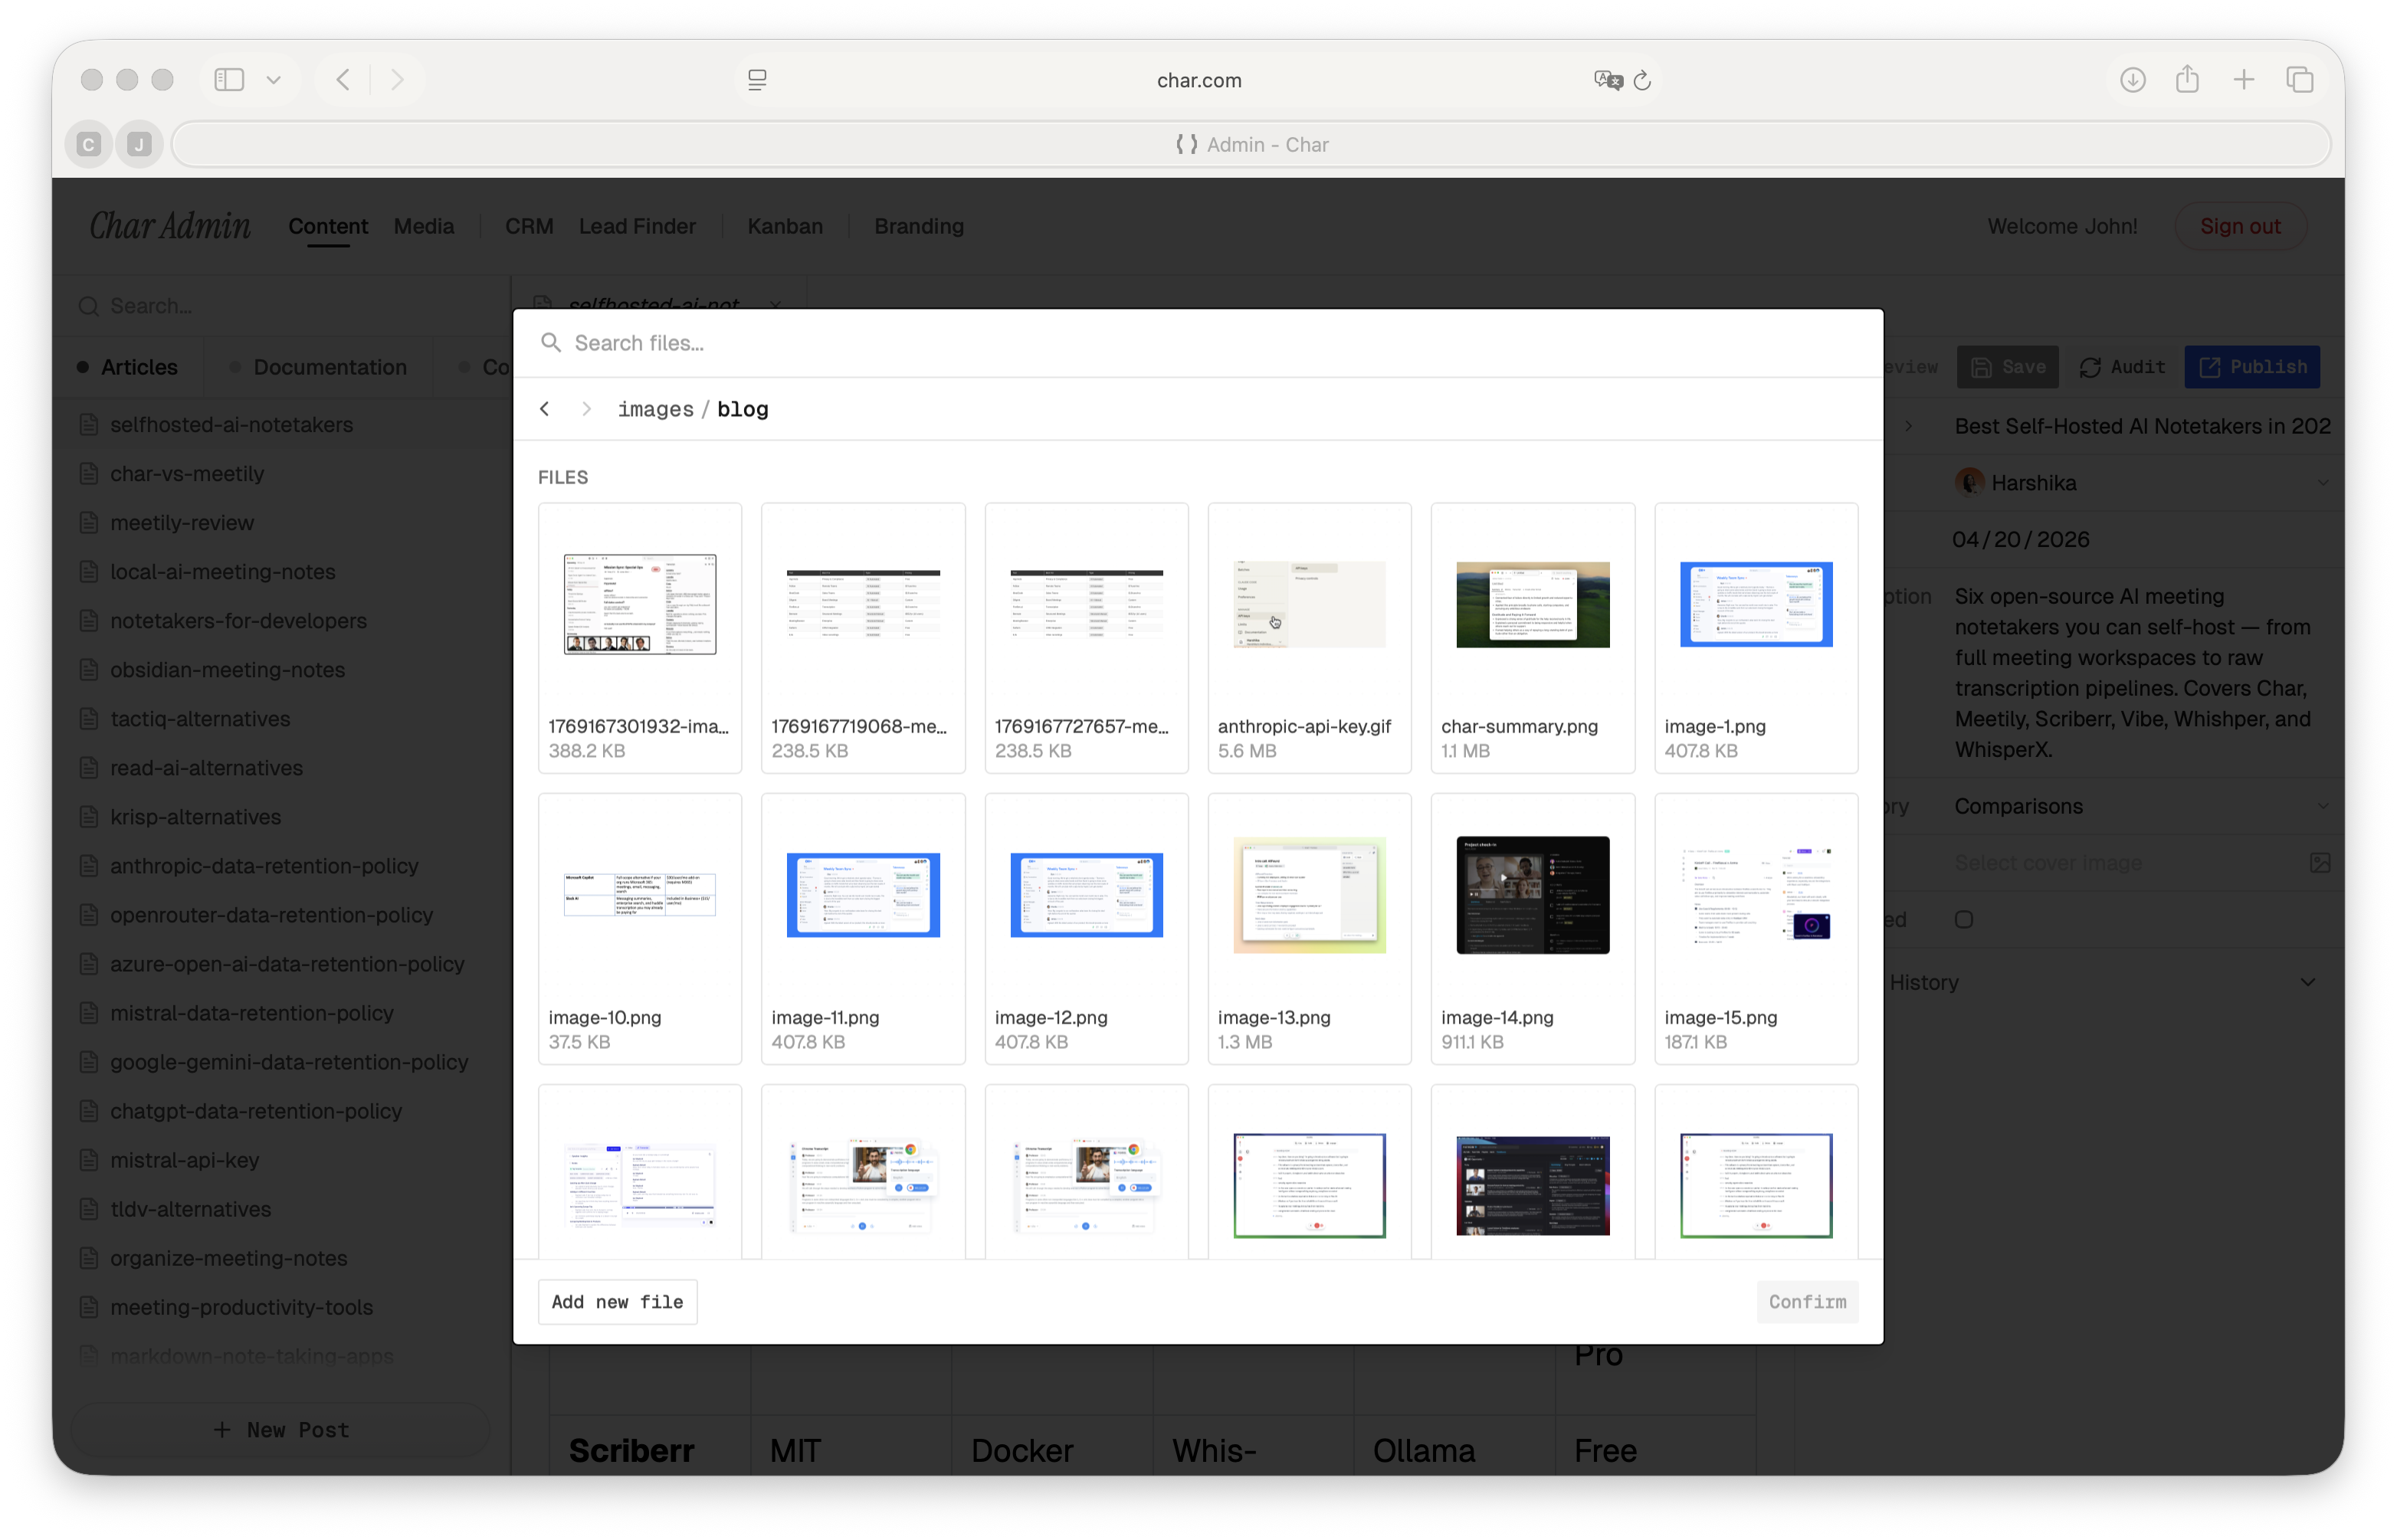Select image-13.png file
Image resolution: width=2397 pixels, height=1540 pixels.
click(x=1309, y=929)
